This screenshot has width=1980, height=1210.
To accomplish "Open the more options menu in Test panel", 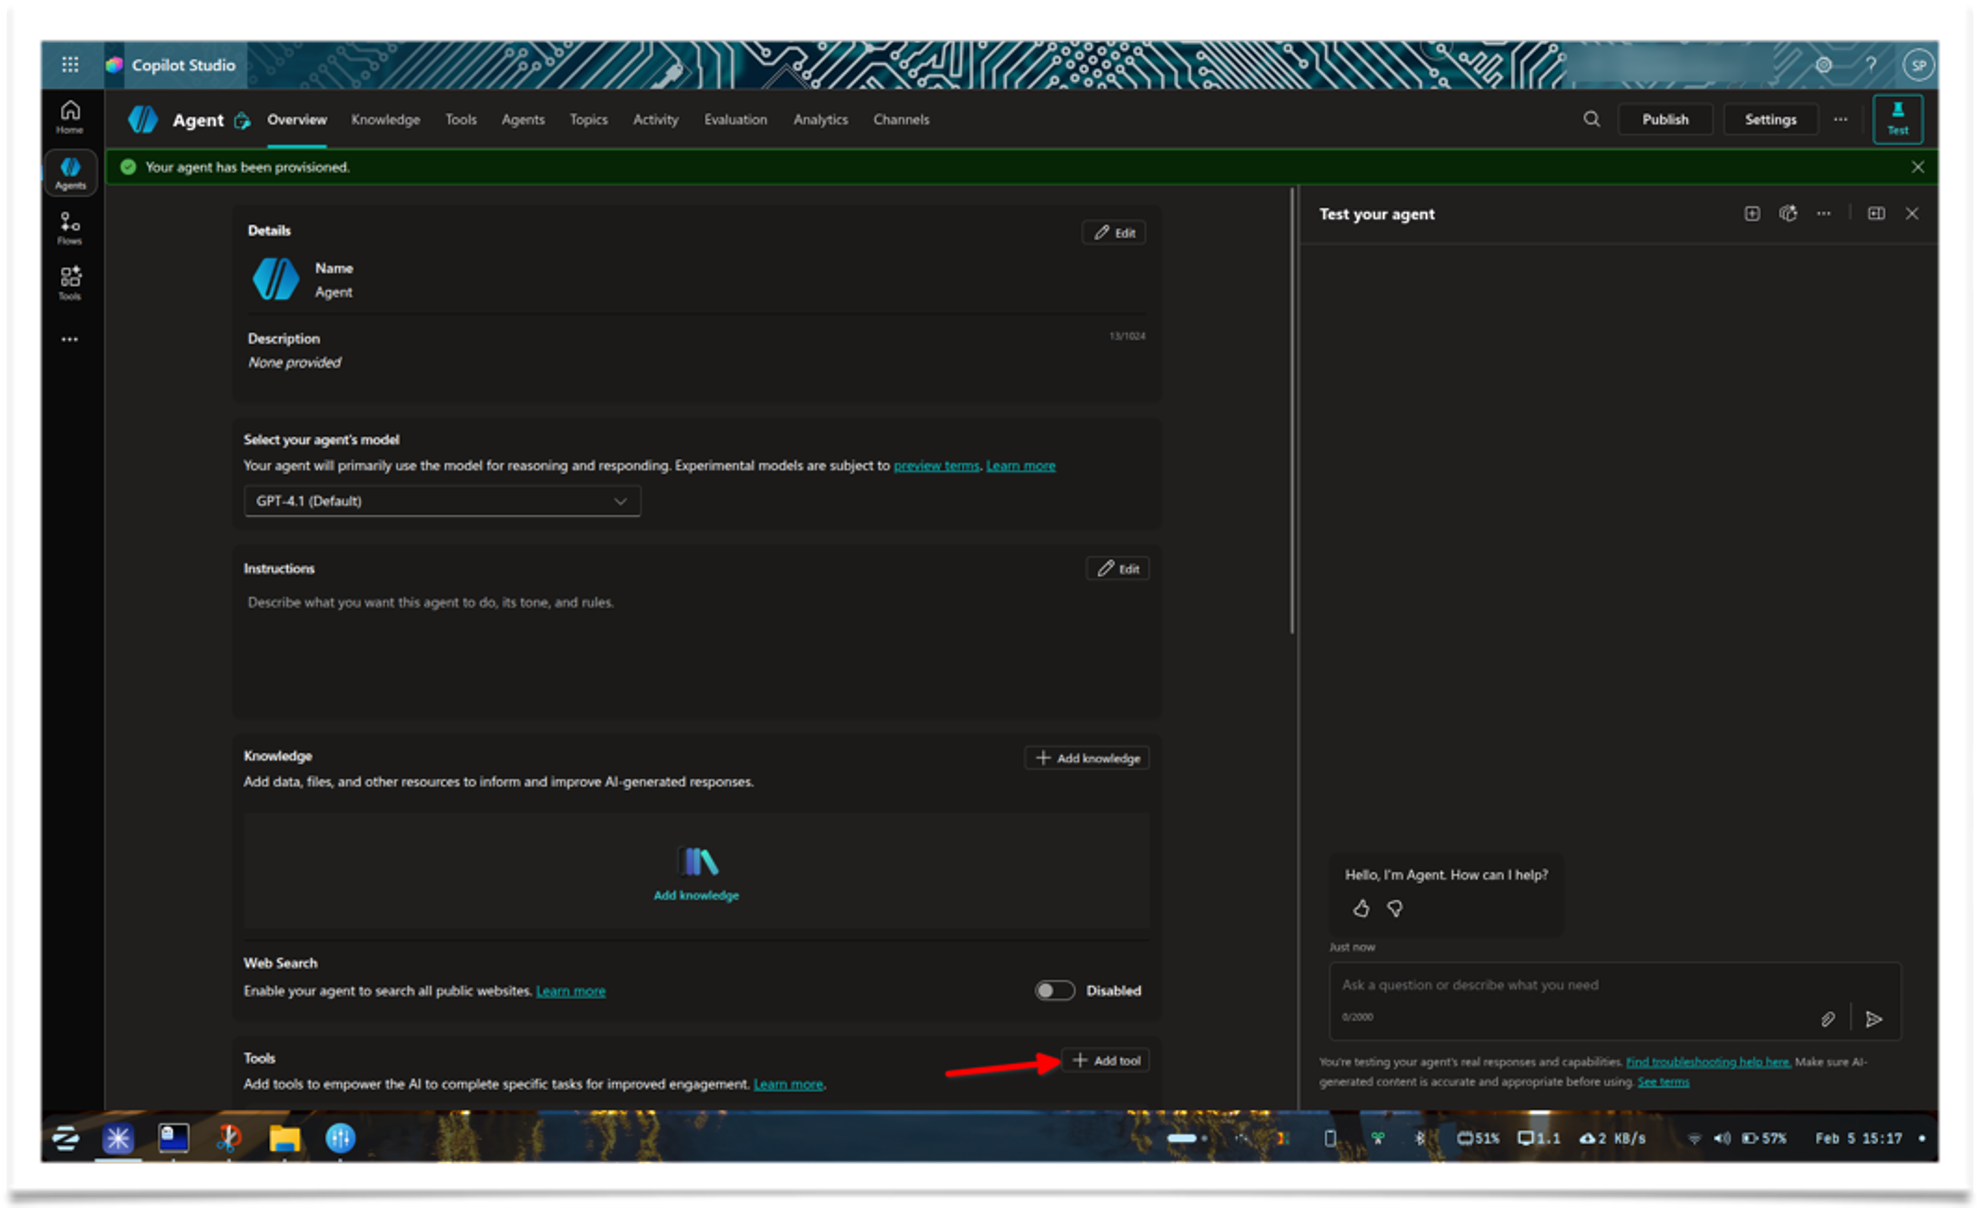I will tap(1824, 213).
